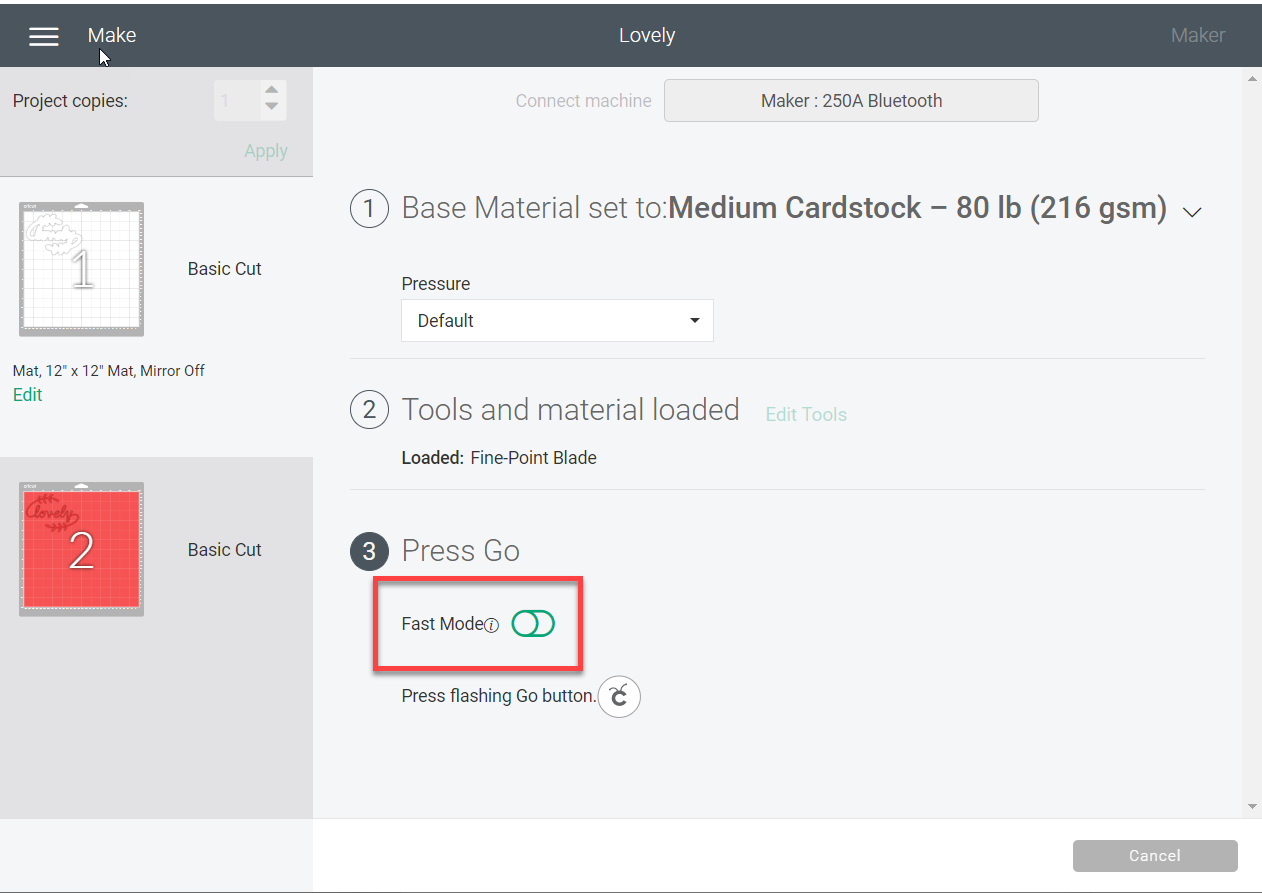Screen dimensions: 1262x893
Task: Open the Maker : 250A Bluetooth machine selector
Action: [x=851, y=100]
